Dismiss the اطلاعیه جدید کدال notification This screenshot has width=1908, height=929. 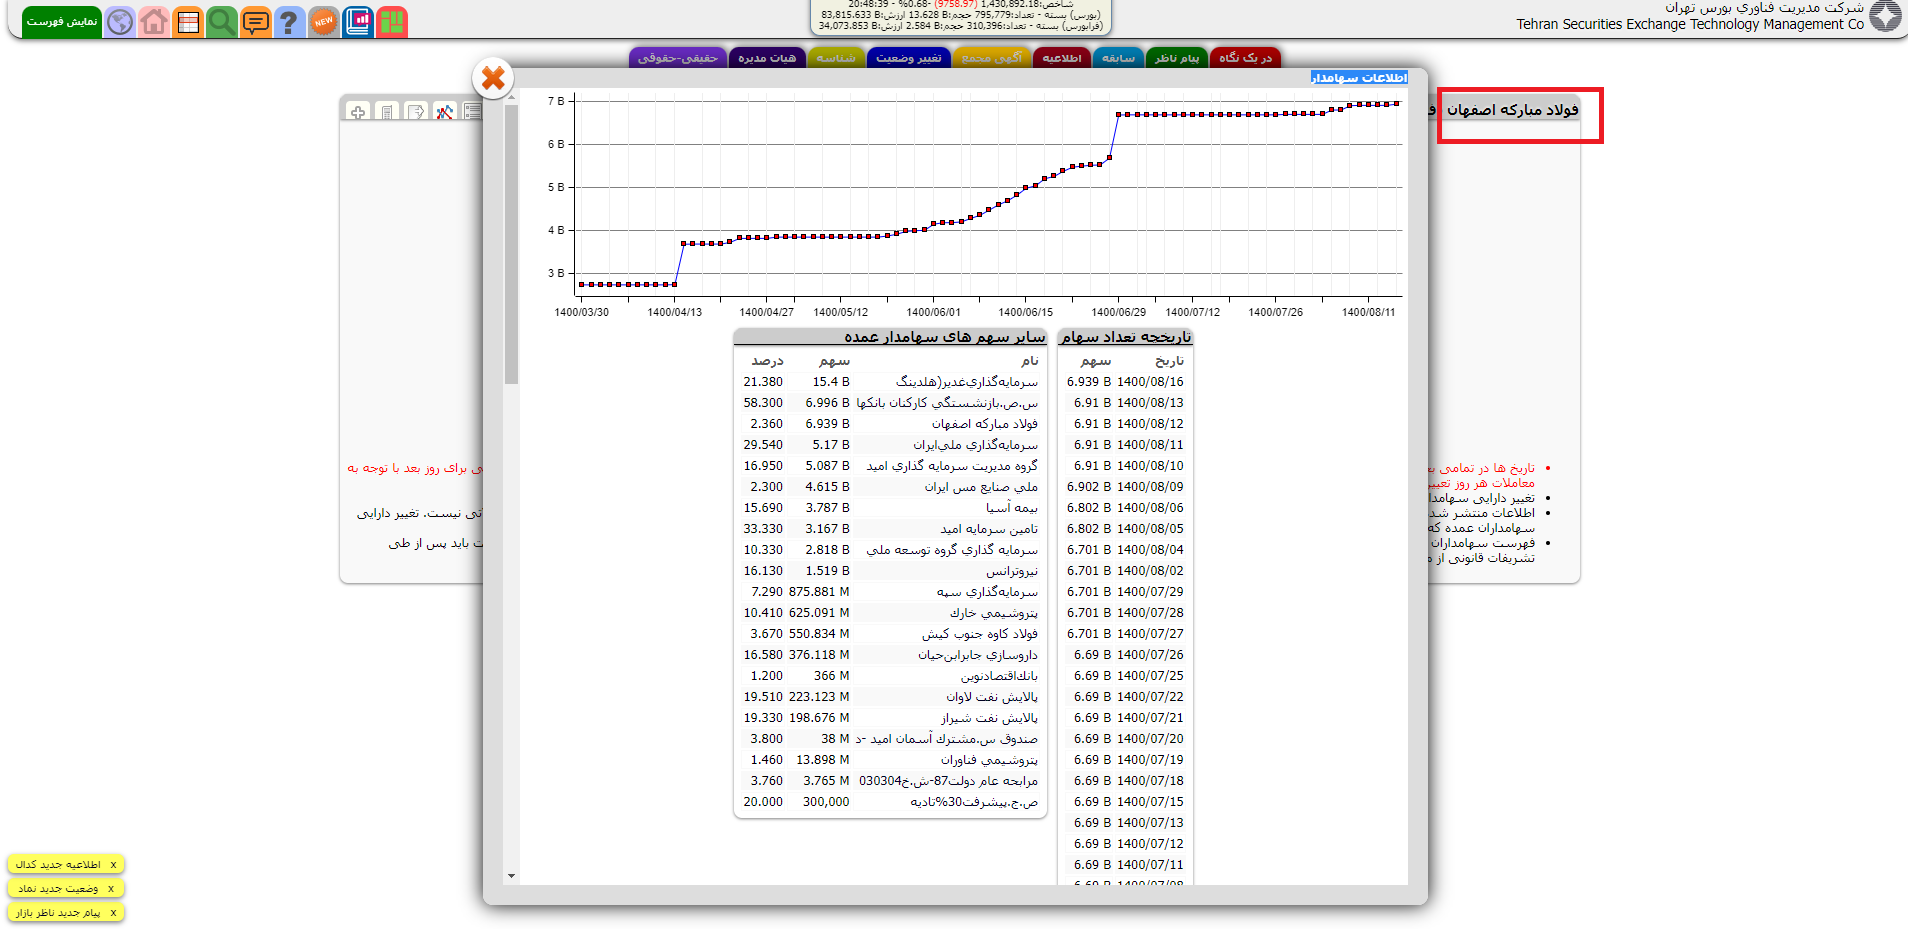click(x=113, y=864)
